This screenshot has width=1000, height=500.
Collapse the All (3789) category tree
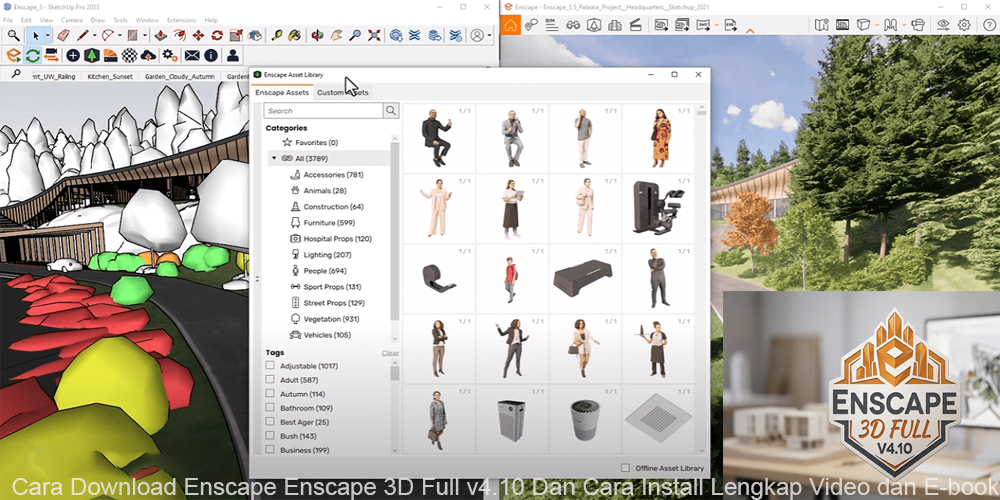274,158
